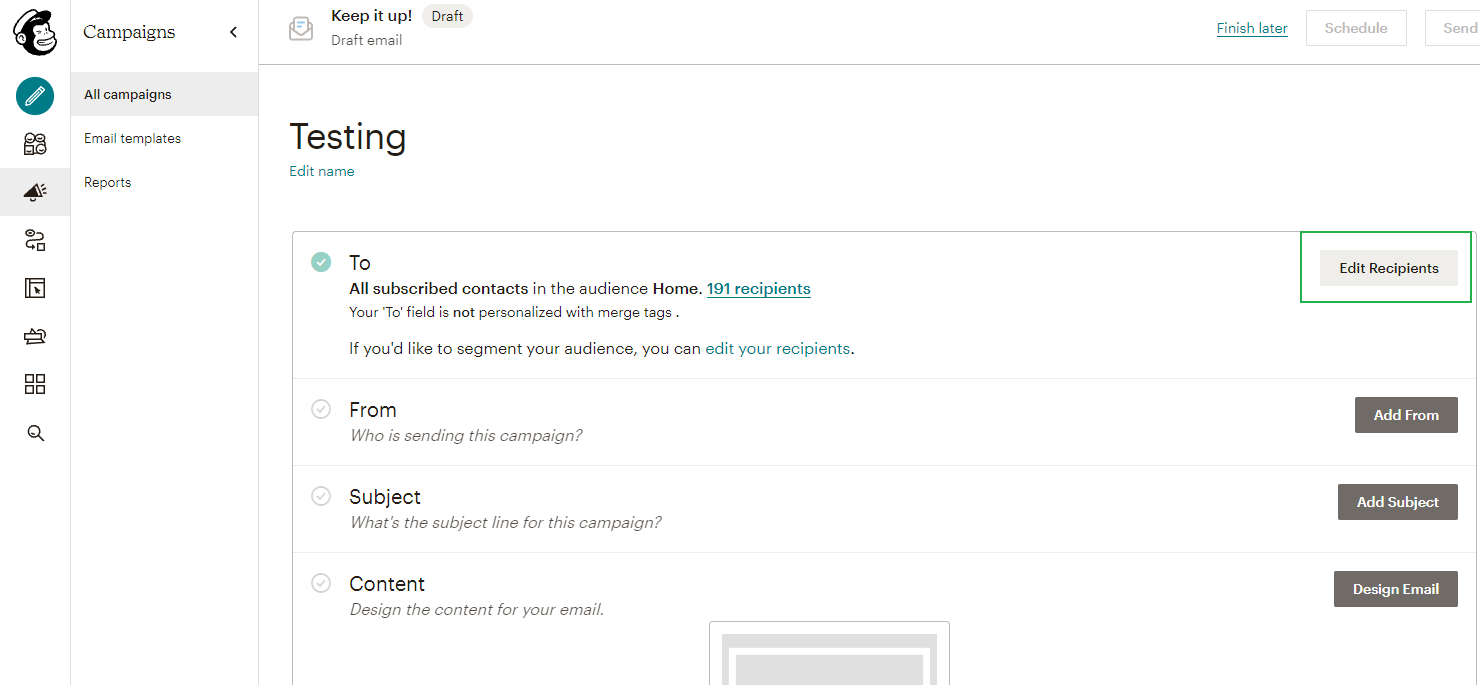The width and height of the screenshot is (1480, 685).
Task: Collapse the Campaigns panel chevron
Action: [234, 32]
